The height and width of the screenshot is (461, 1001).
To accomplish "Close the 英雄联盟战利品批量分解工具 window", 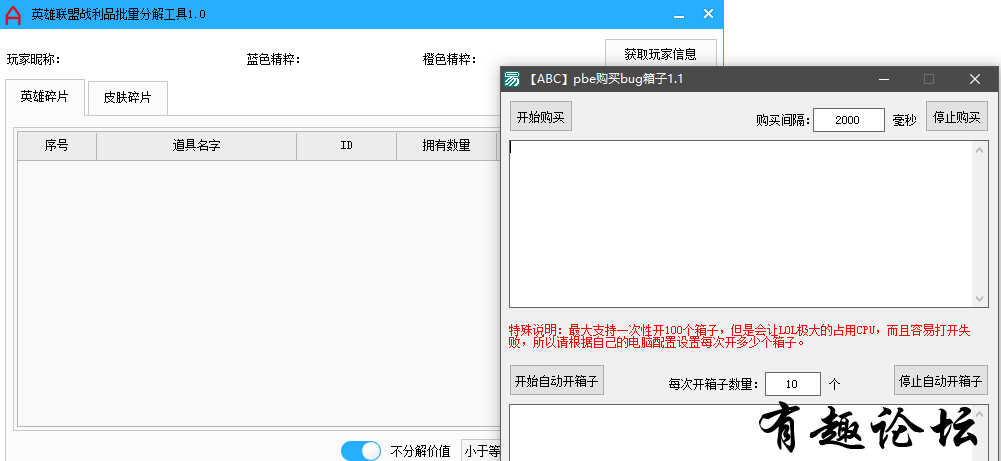I will [x=708, y=14].
